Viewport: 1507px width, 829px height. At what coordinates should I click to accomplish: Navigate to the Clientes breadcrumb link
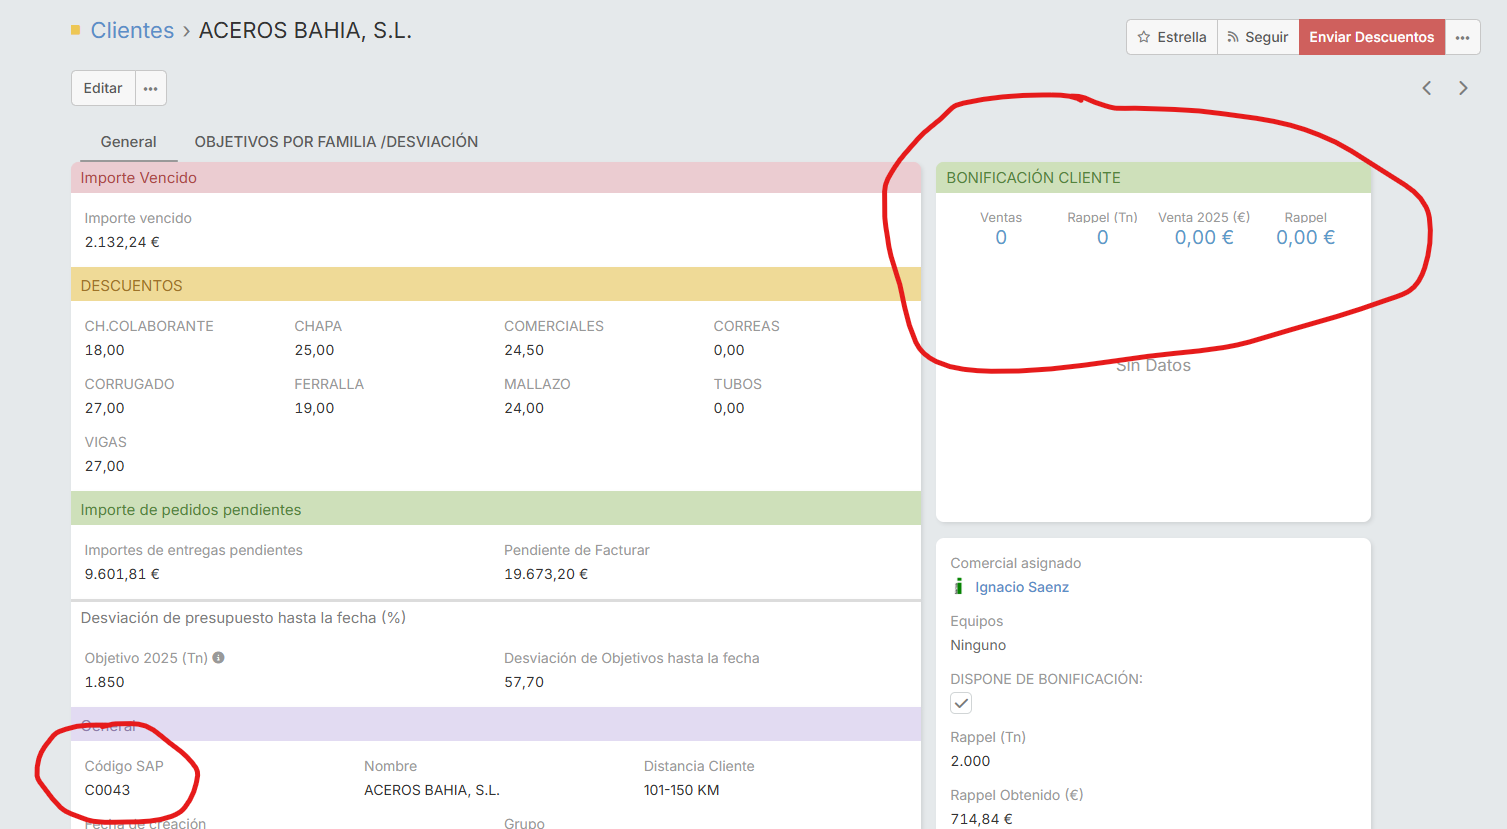coord(132,31)
